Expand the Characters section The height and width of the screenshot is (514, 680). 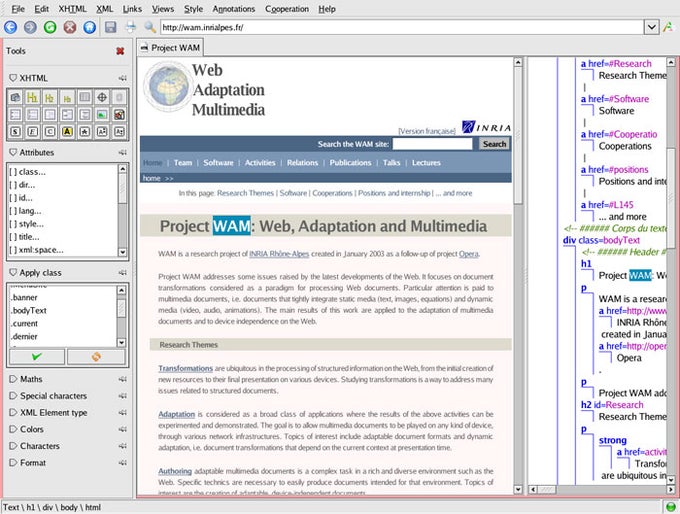(13, 446)
